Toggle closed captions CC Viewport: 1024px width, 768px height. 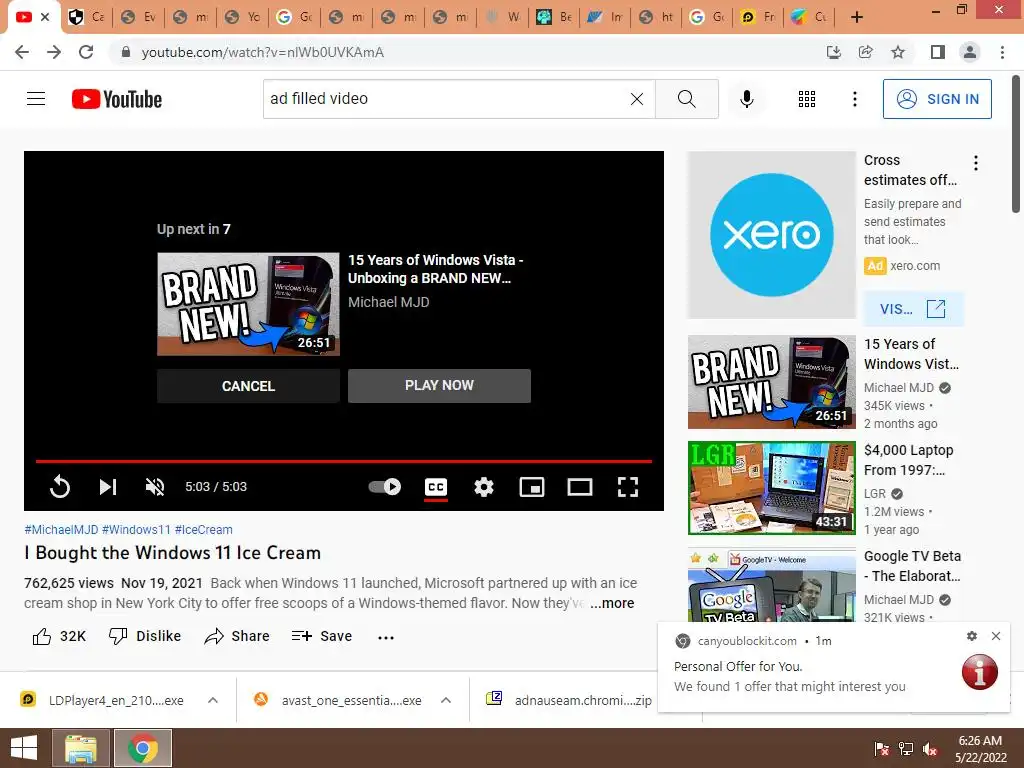[x=436, y=487]
